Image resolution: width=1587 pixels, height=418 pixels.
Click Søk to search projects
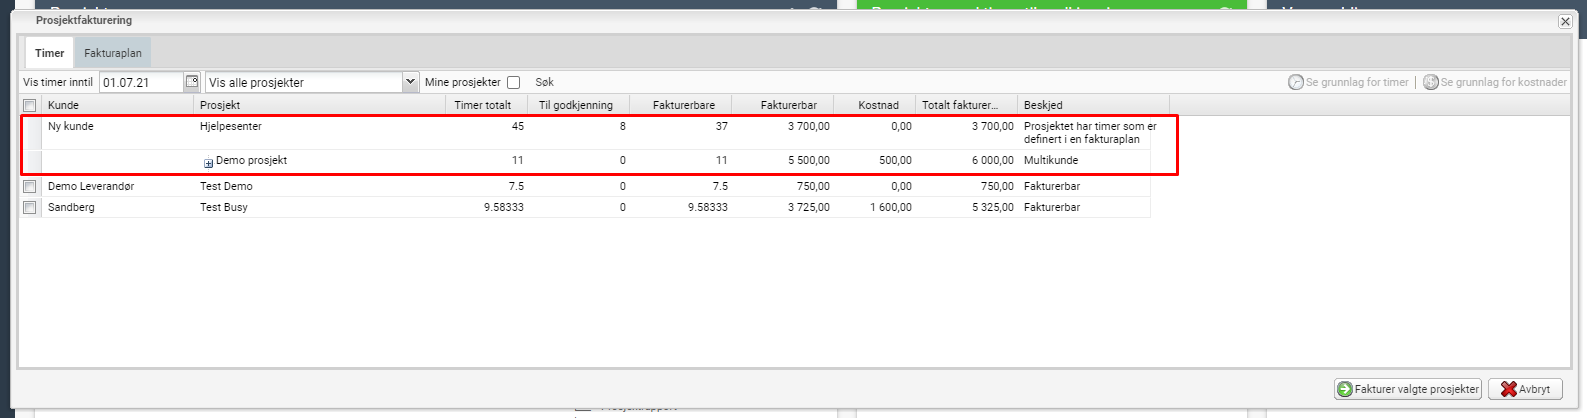544,82
